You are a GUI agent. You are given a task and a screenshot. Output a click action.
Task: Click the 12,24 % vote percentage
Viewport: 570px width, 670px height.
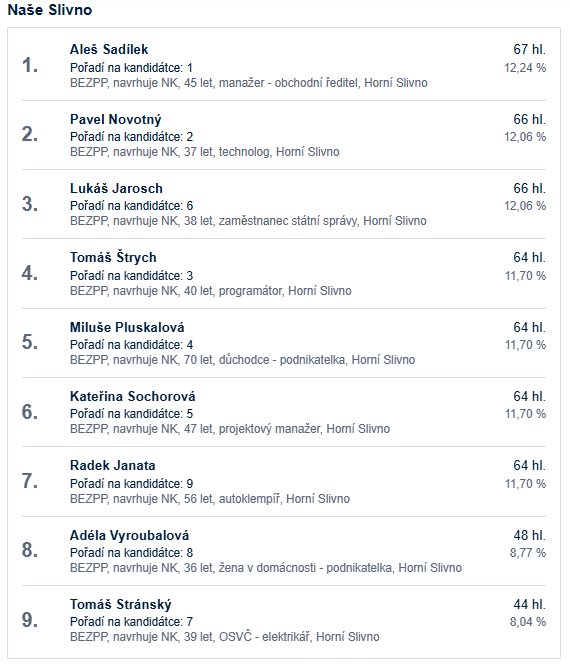click(x=525, y=68)
